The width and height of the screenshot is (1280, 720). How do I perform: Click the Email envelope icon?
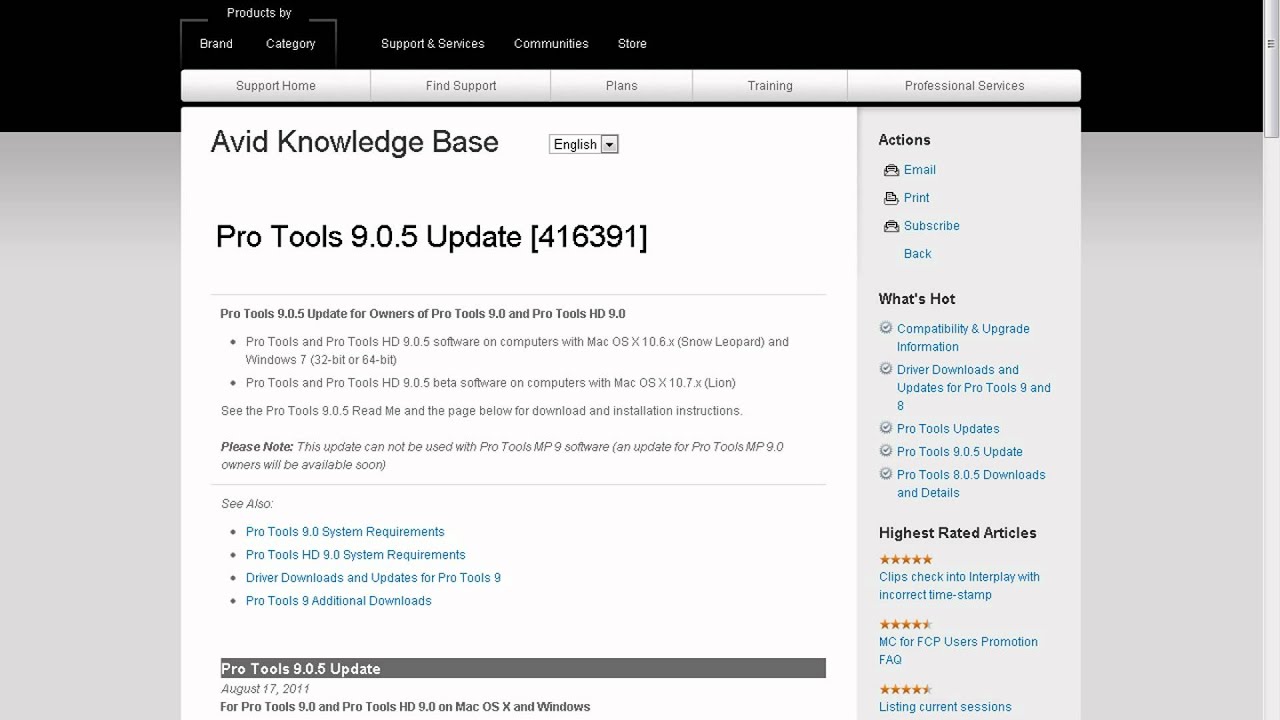tap(891, 170)
